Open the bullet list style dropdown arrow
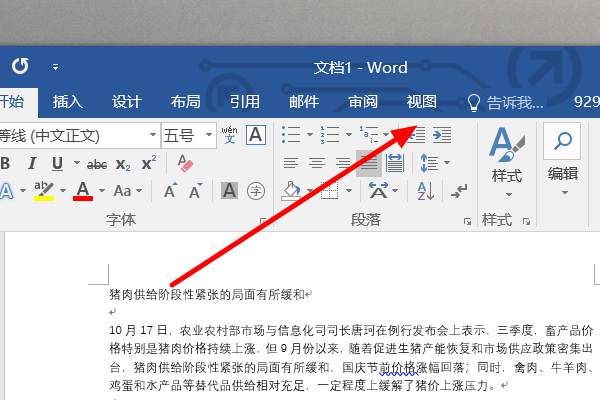This screenshot has width=600, height=400. tap(310, 135)
